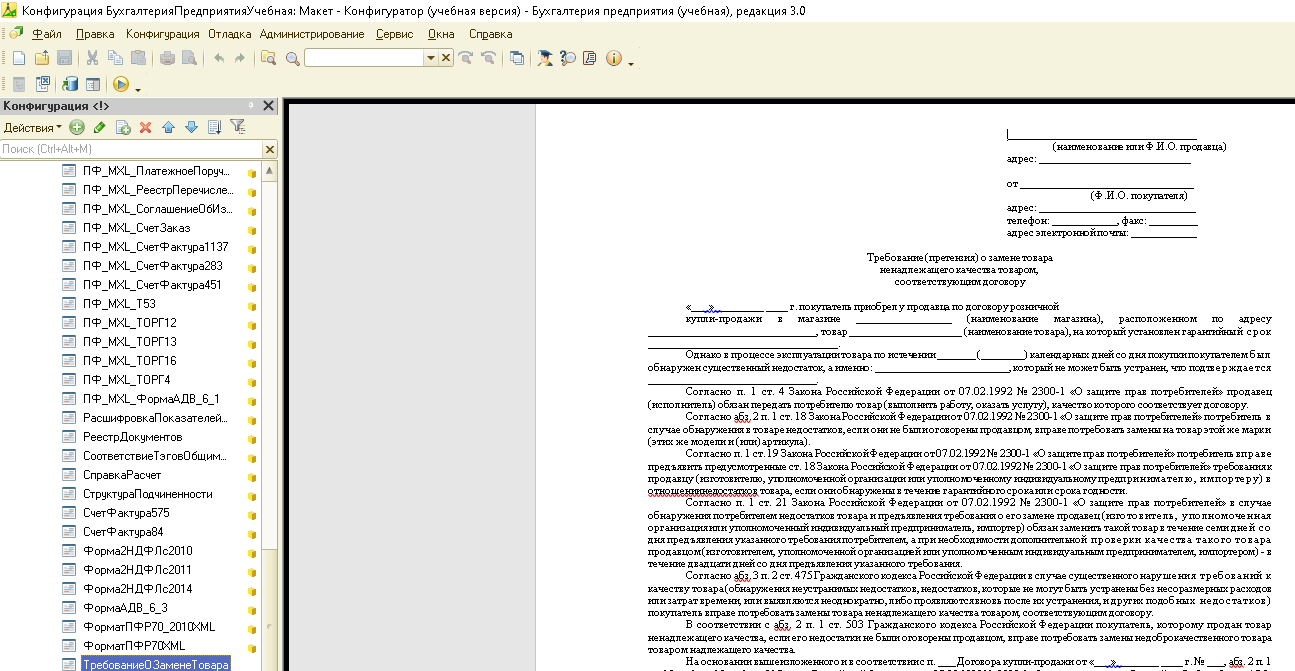Close the Configuration panel

(268, 106)
